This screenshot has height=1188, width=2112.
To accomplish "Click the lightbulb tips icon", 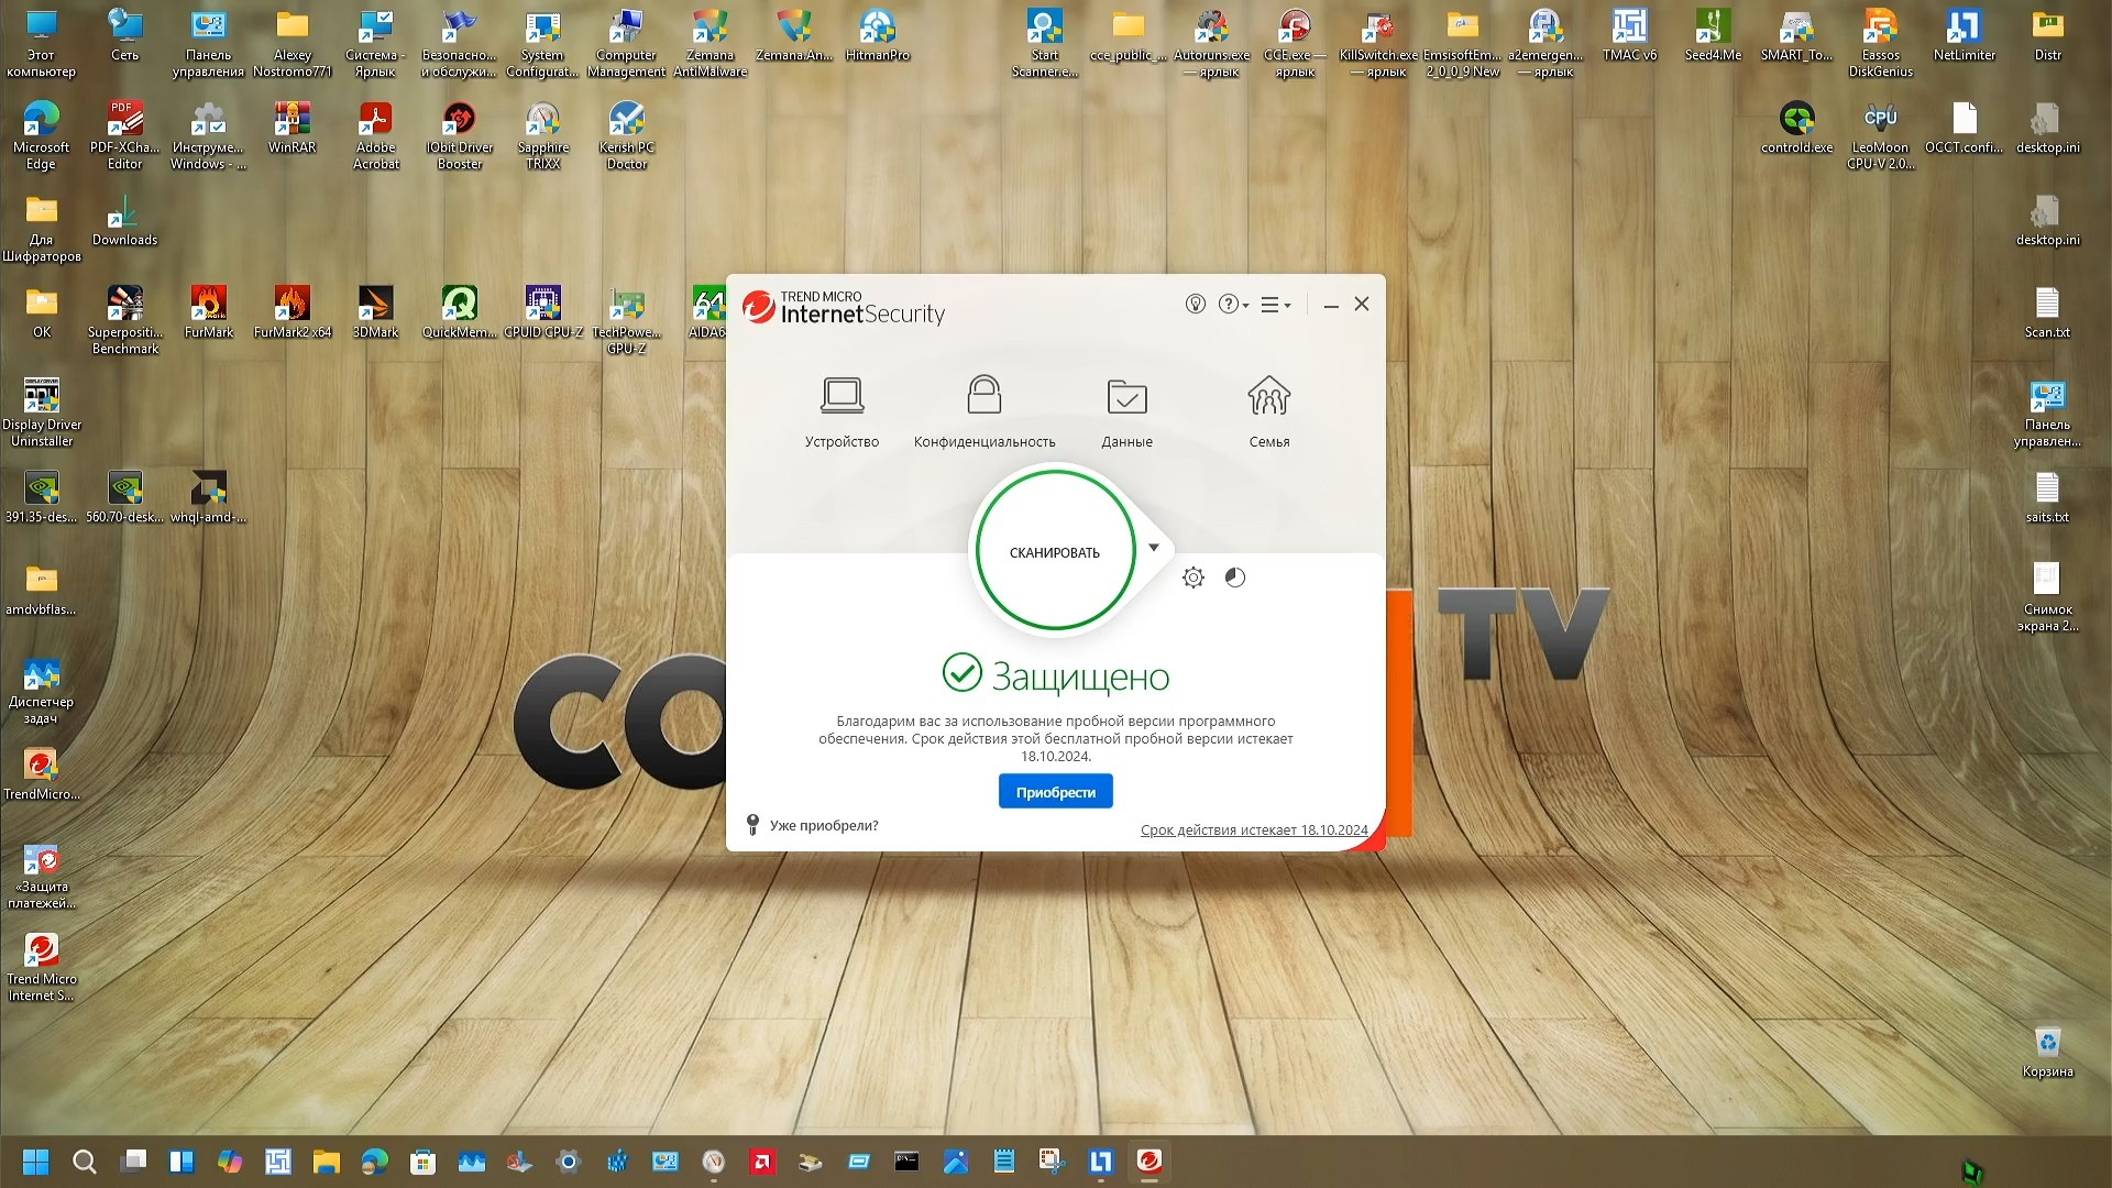I will point(1195,304).
